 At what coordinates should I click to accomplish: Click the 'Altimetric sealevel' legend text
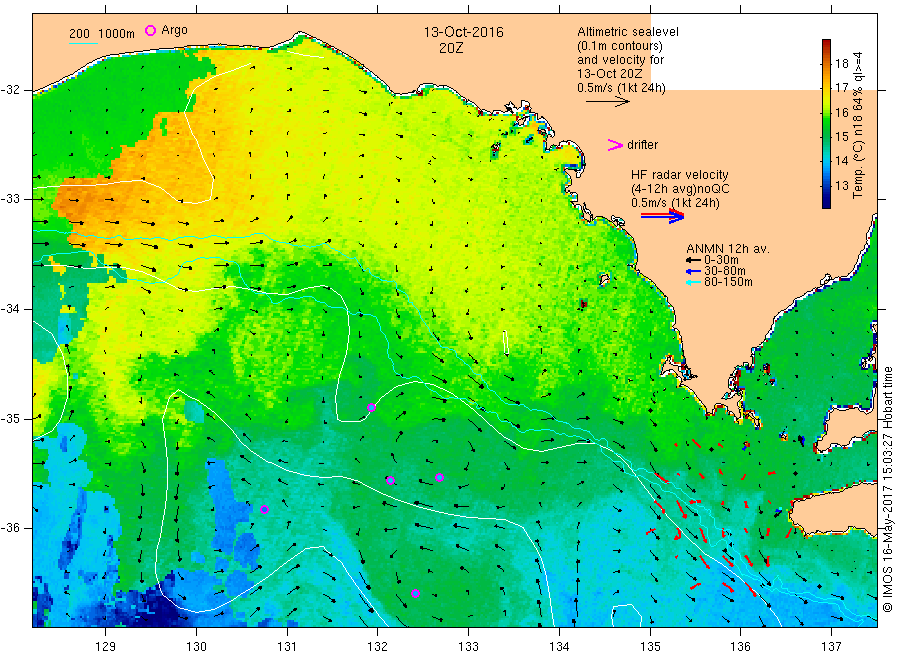point(628,32)
